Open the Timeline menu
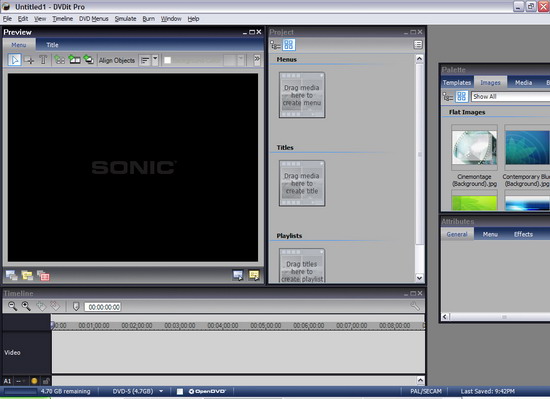Image resolution: width=550 pixels, height=399 pixels. pos(63,19)
